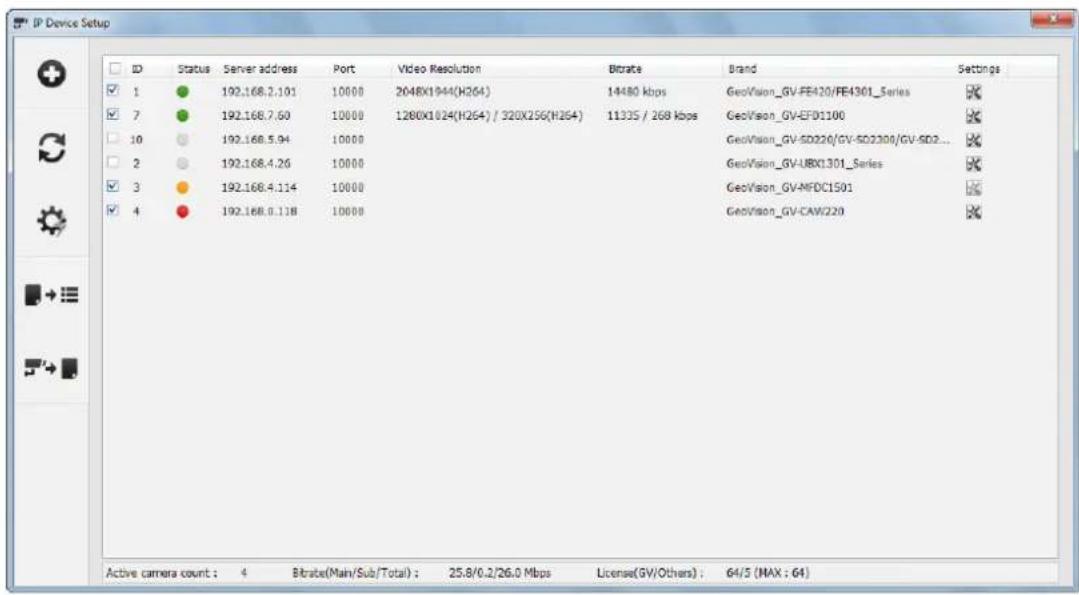Click the Add Camera plus icon
Image resolution: width=1079 pixels, height=595 pixels.
[52, 74]
